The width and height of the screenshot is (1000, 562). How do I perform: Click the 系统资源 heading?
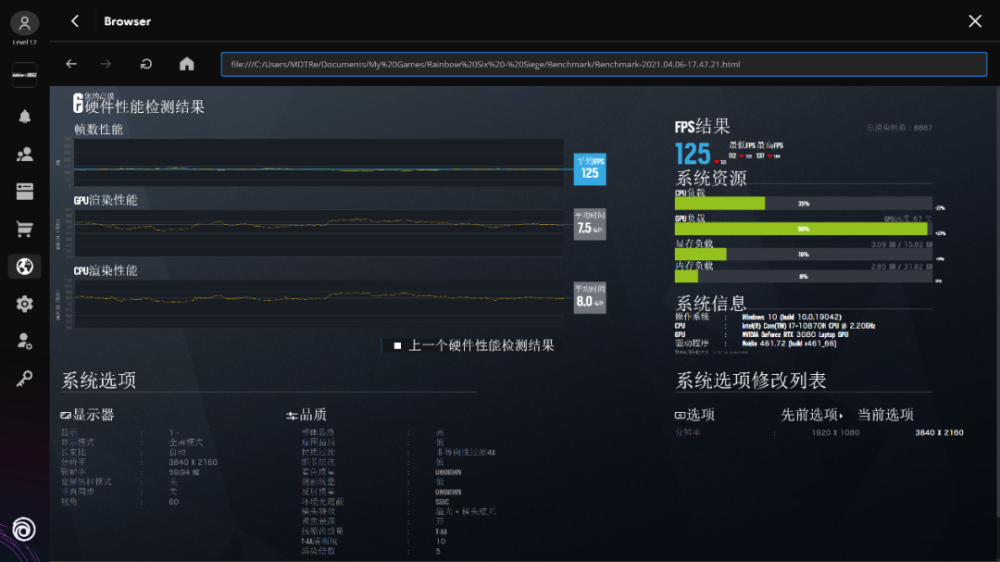[710, 178]
